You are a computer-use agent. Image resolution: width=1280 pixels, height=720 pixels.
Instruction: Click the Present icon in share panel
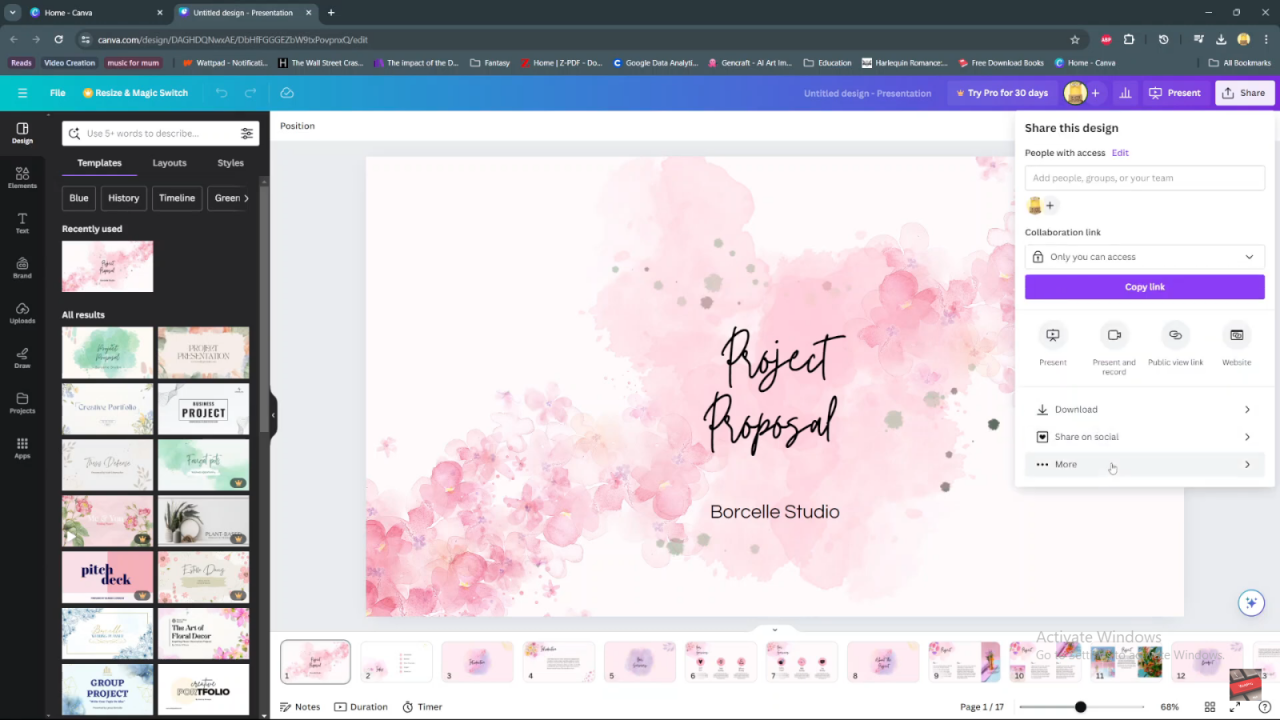pos(1052,335)
